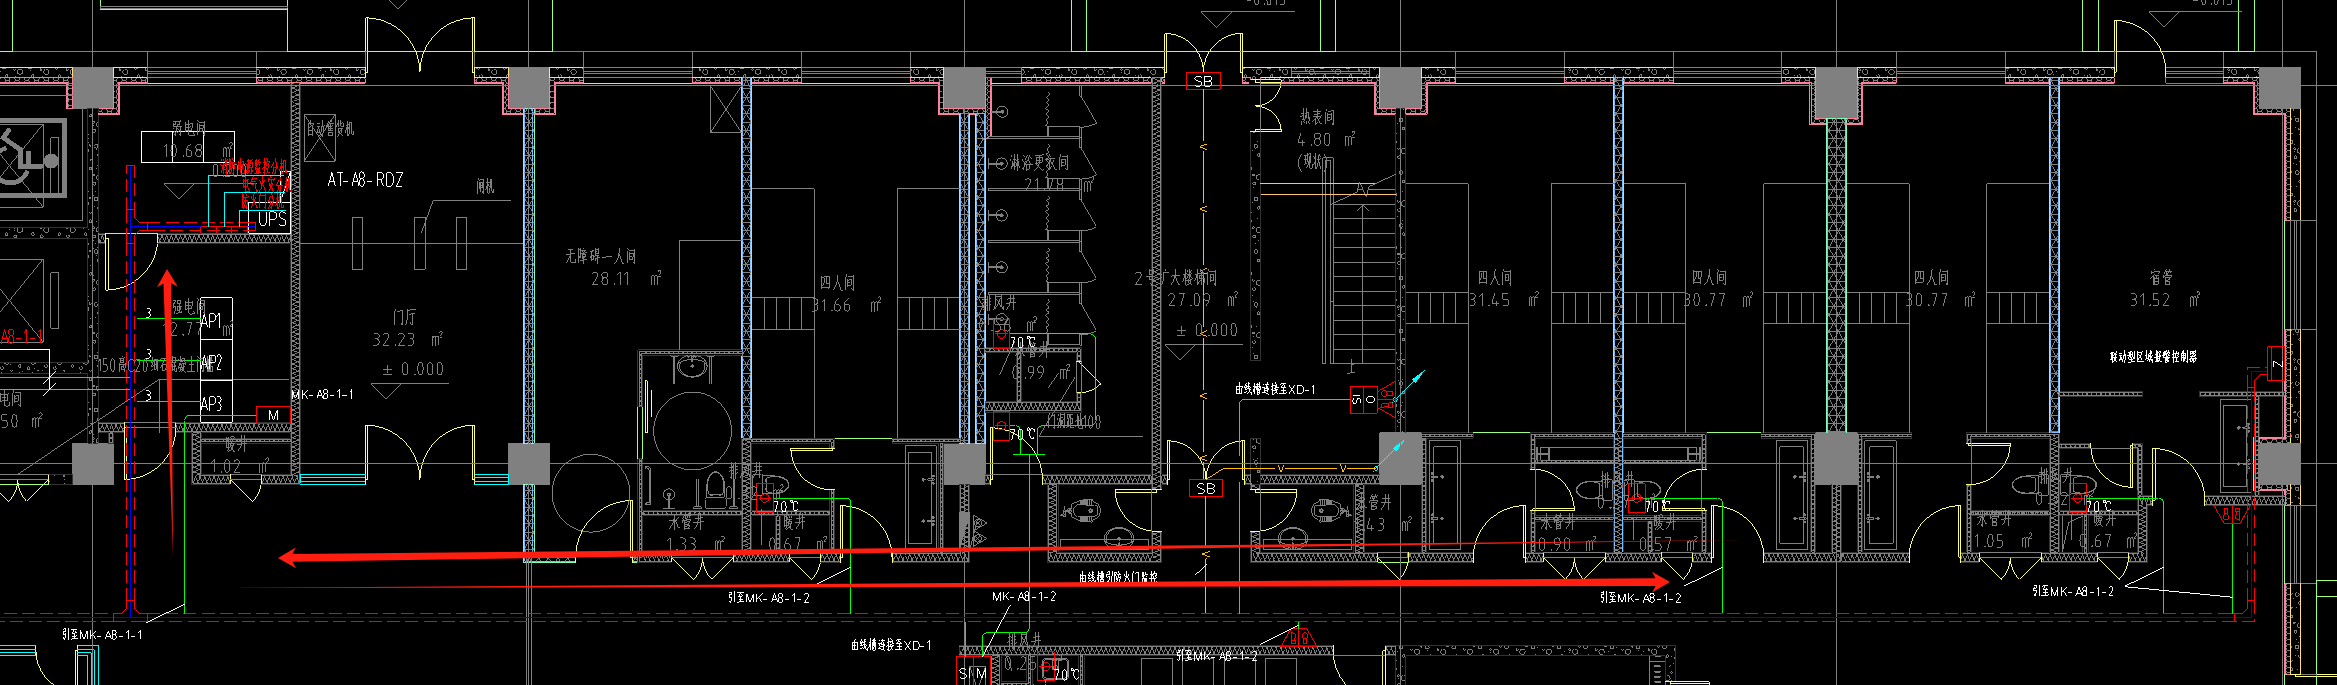Select the 31.52 ㎡ area value

pyautogui.click(x=2165, y=300)
